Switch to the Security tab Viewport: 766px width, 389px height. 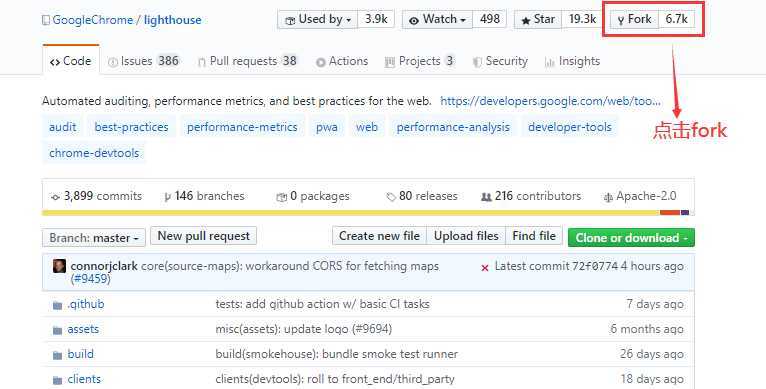tap(500, 61)
